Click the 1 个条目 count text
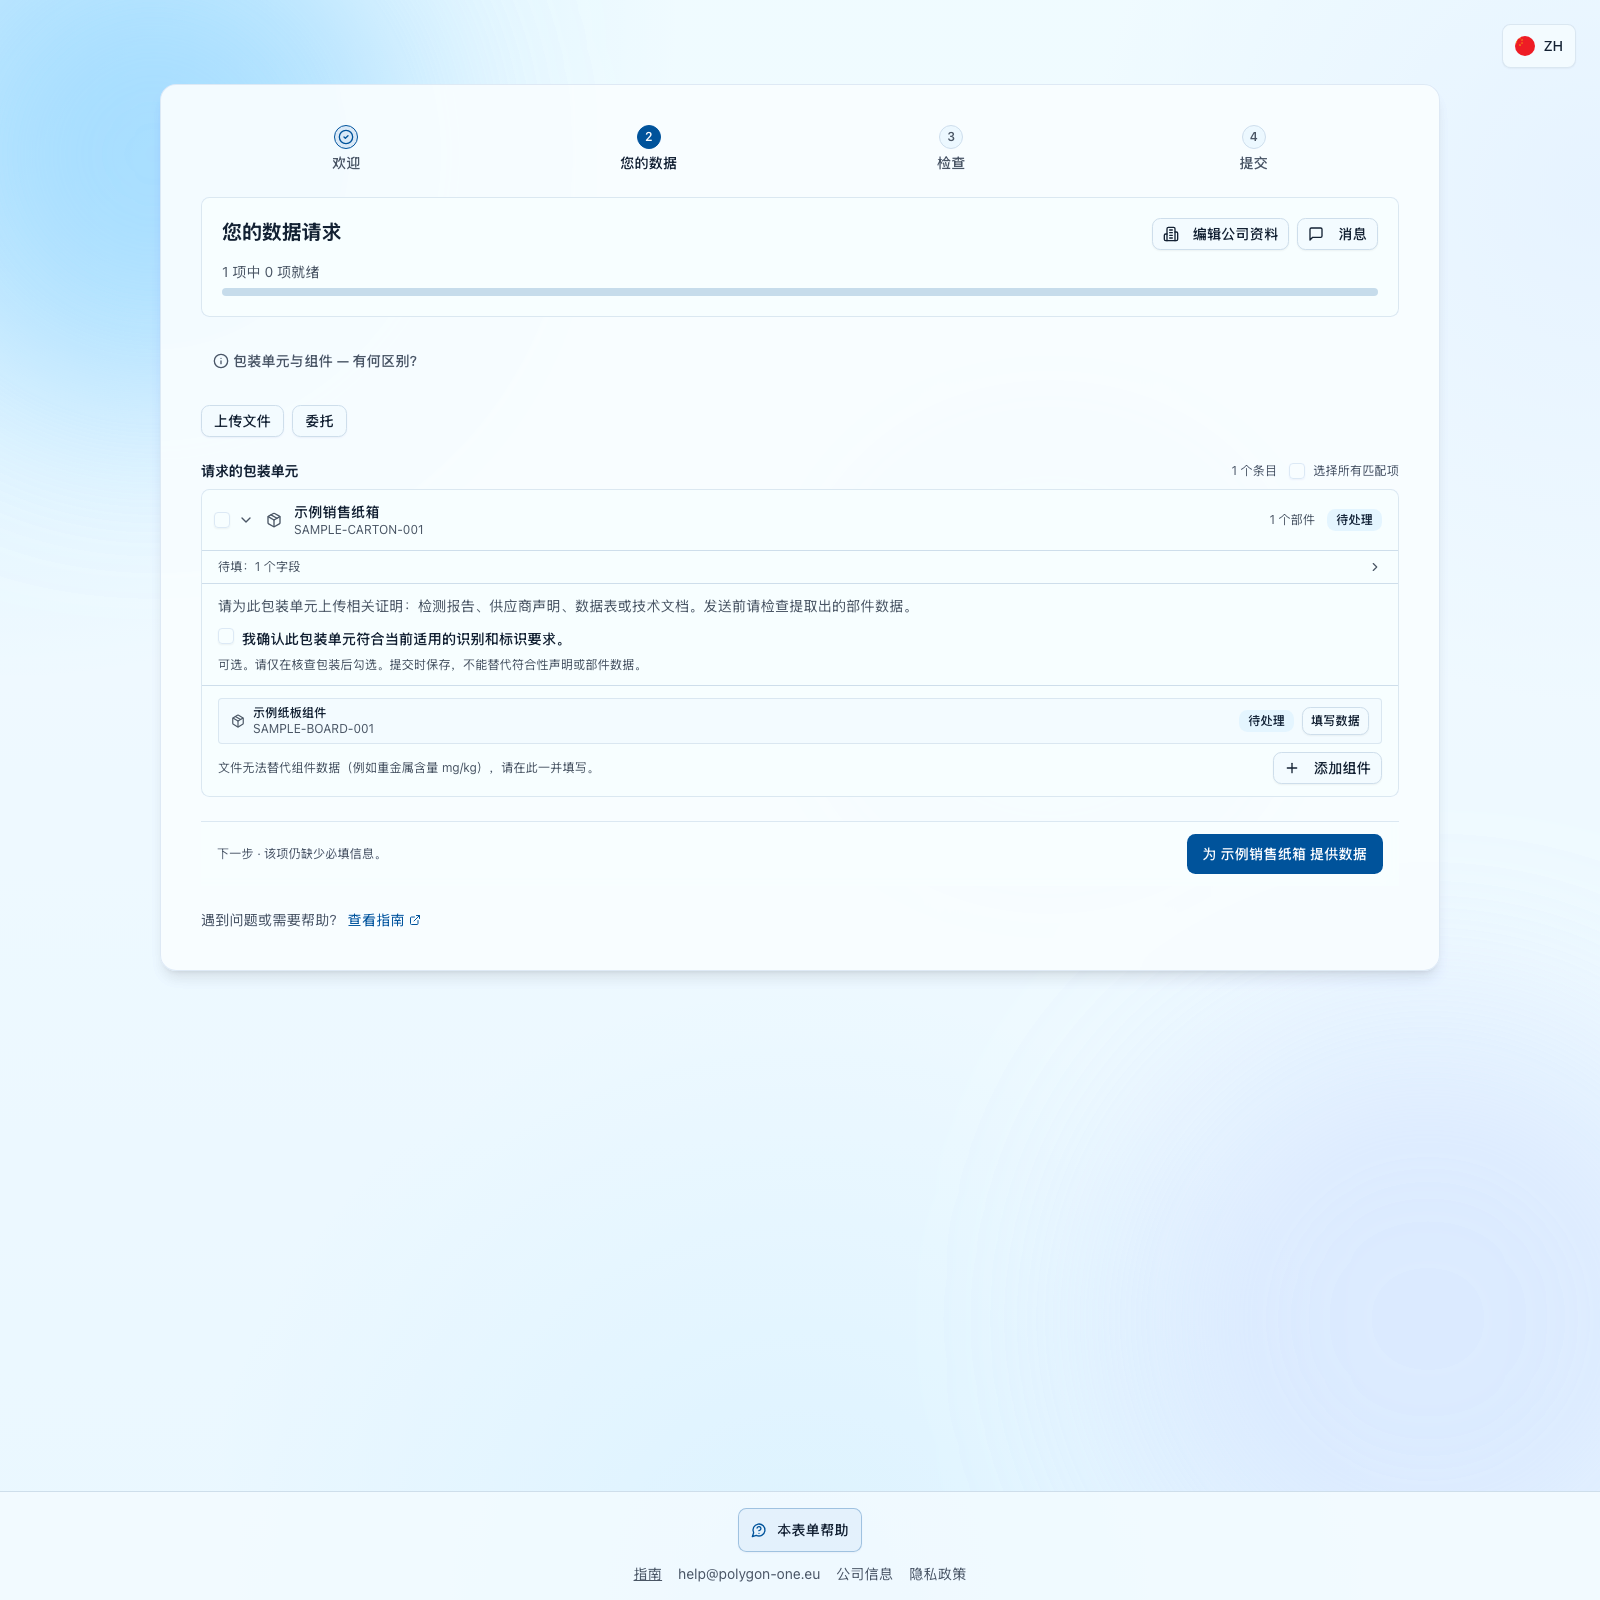1600x1600 pixels. click(1254, 471)
